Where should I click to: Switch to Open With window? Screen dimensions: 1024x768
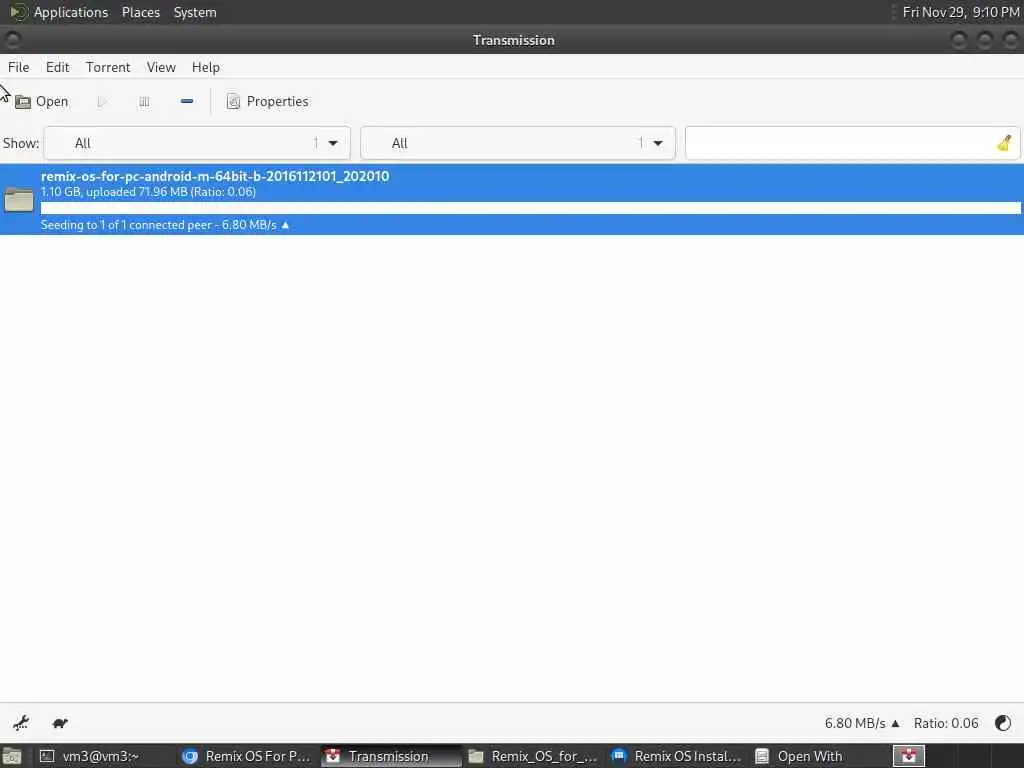[x=820, y=756]
